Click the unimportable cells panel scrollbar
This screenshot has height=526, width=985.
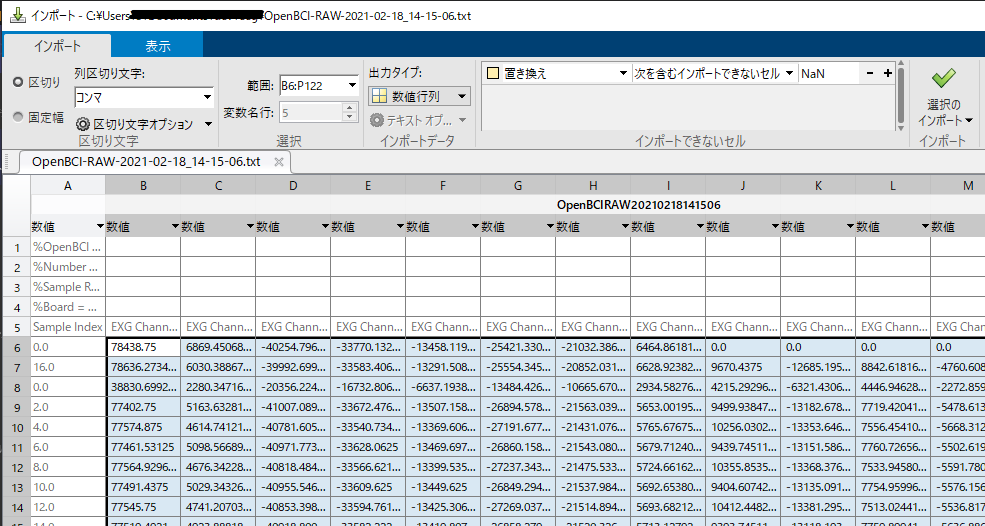click(901, 94)
